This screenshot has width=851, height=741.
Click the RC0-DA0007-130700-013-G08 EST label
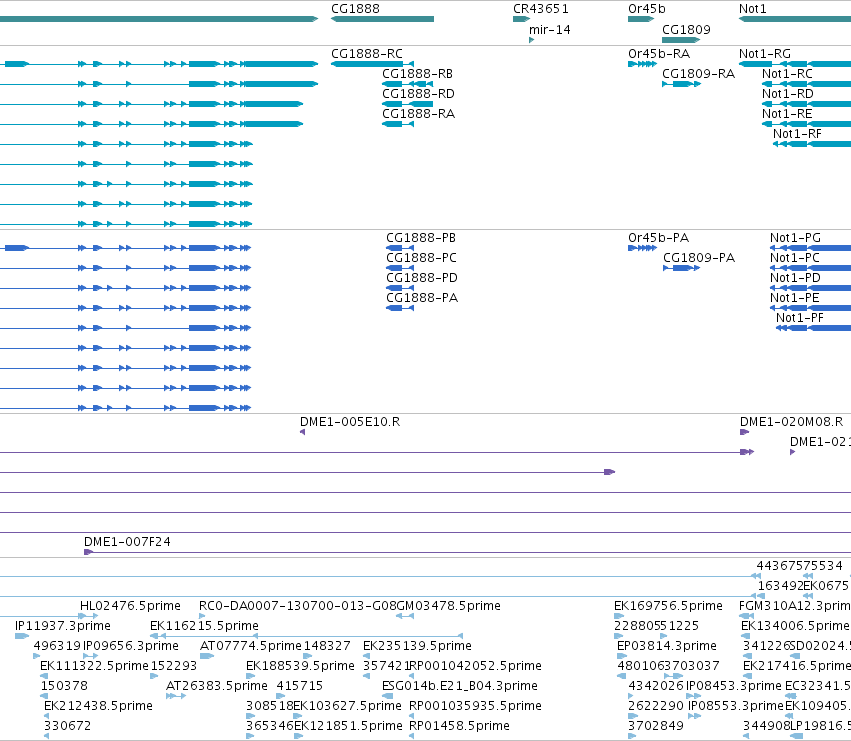tap(297, 606)
